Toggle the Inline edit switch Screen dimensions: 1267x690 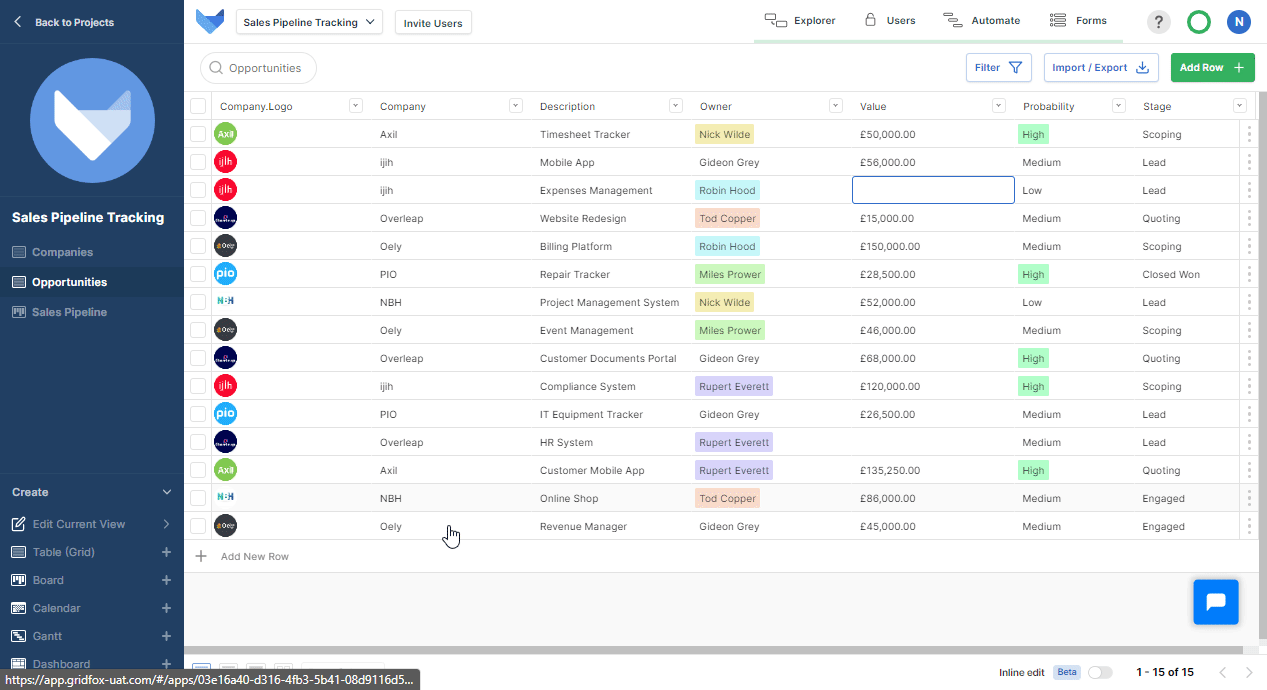(1100, 672)
